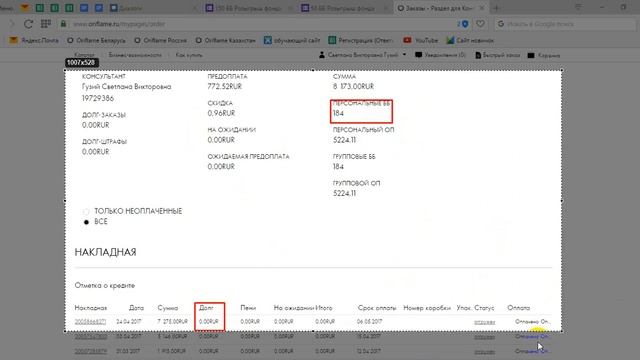This screenshot has width=640, height=360.
Task: Click the Яндекс.Почта bookmark
Action: (34, 40)
